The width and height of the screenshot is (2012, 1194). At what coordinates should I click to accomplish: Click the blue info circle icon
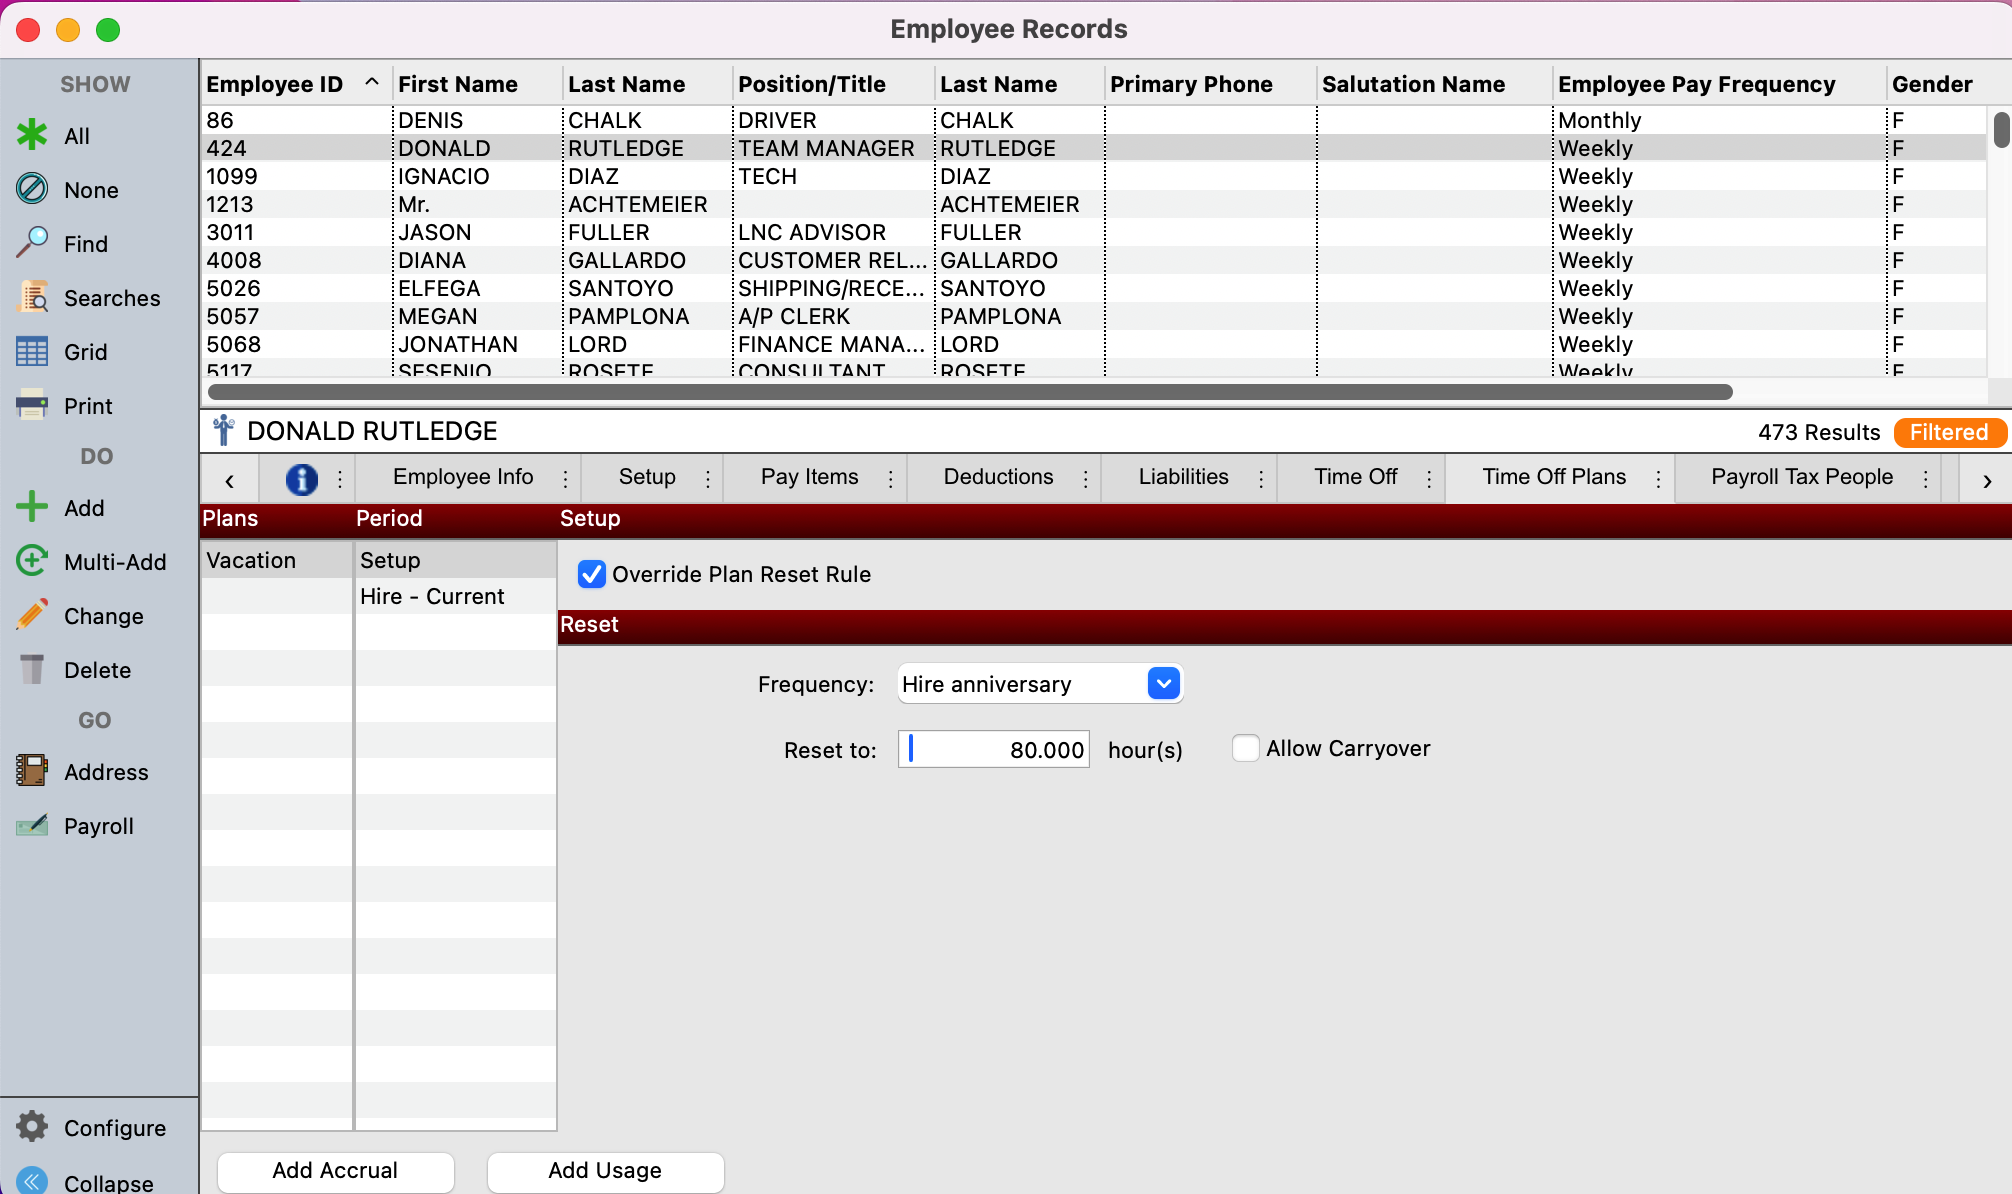(x=301, y=479)
